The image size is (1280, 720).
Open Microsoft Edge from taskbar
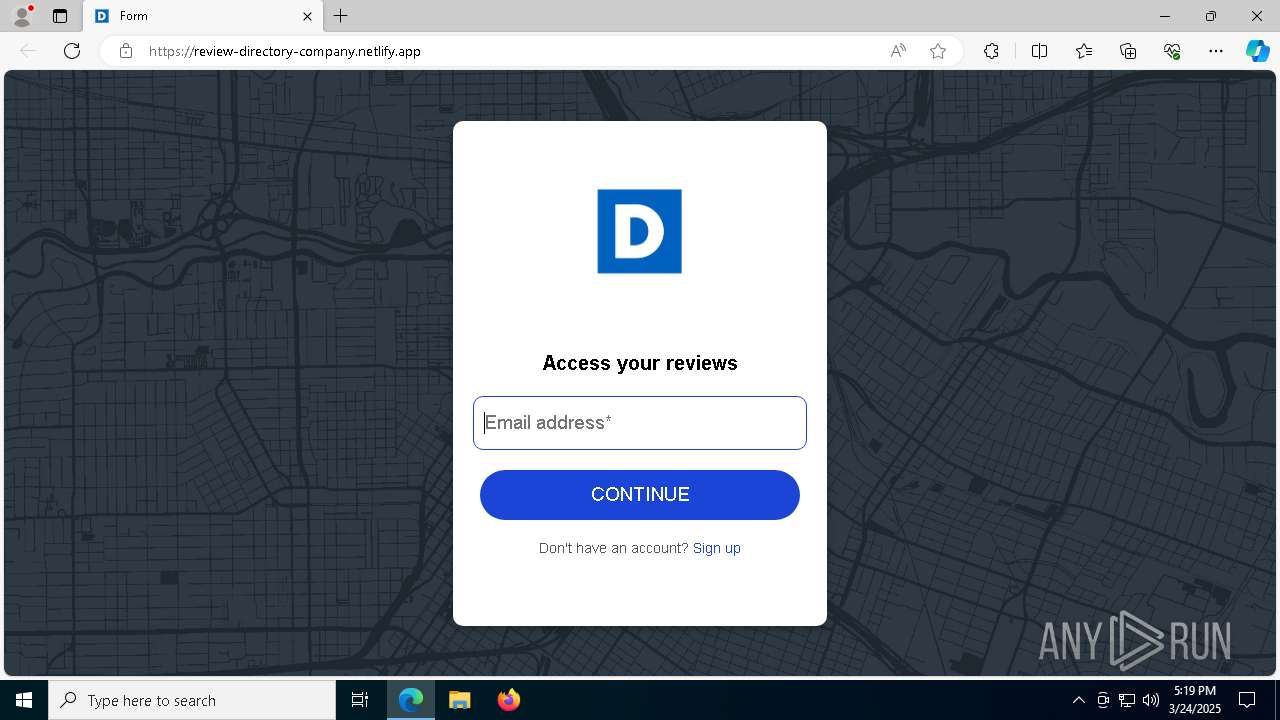[x=411, y=700]
